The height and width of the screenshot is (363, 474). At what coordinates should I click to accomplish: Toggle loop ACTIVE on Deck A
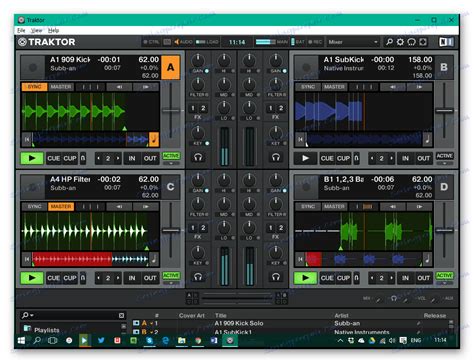coord(171,156)
